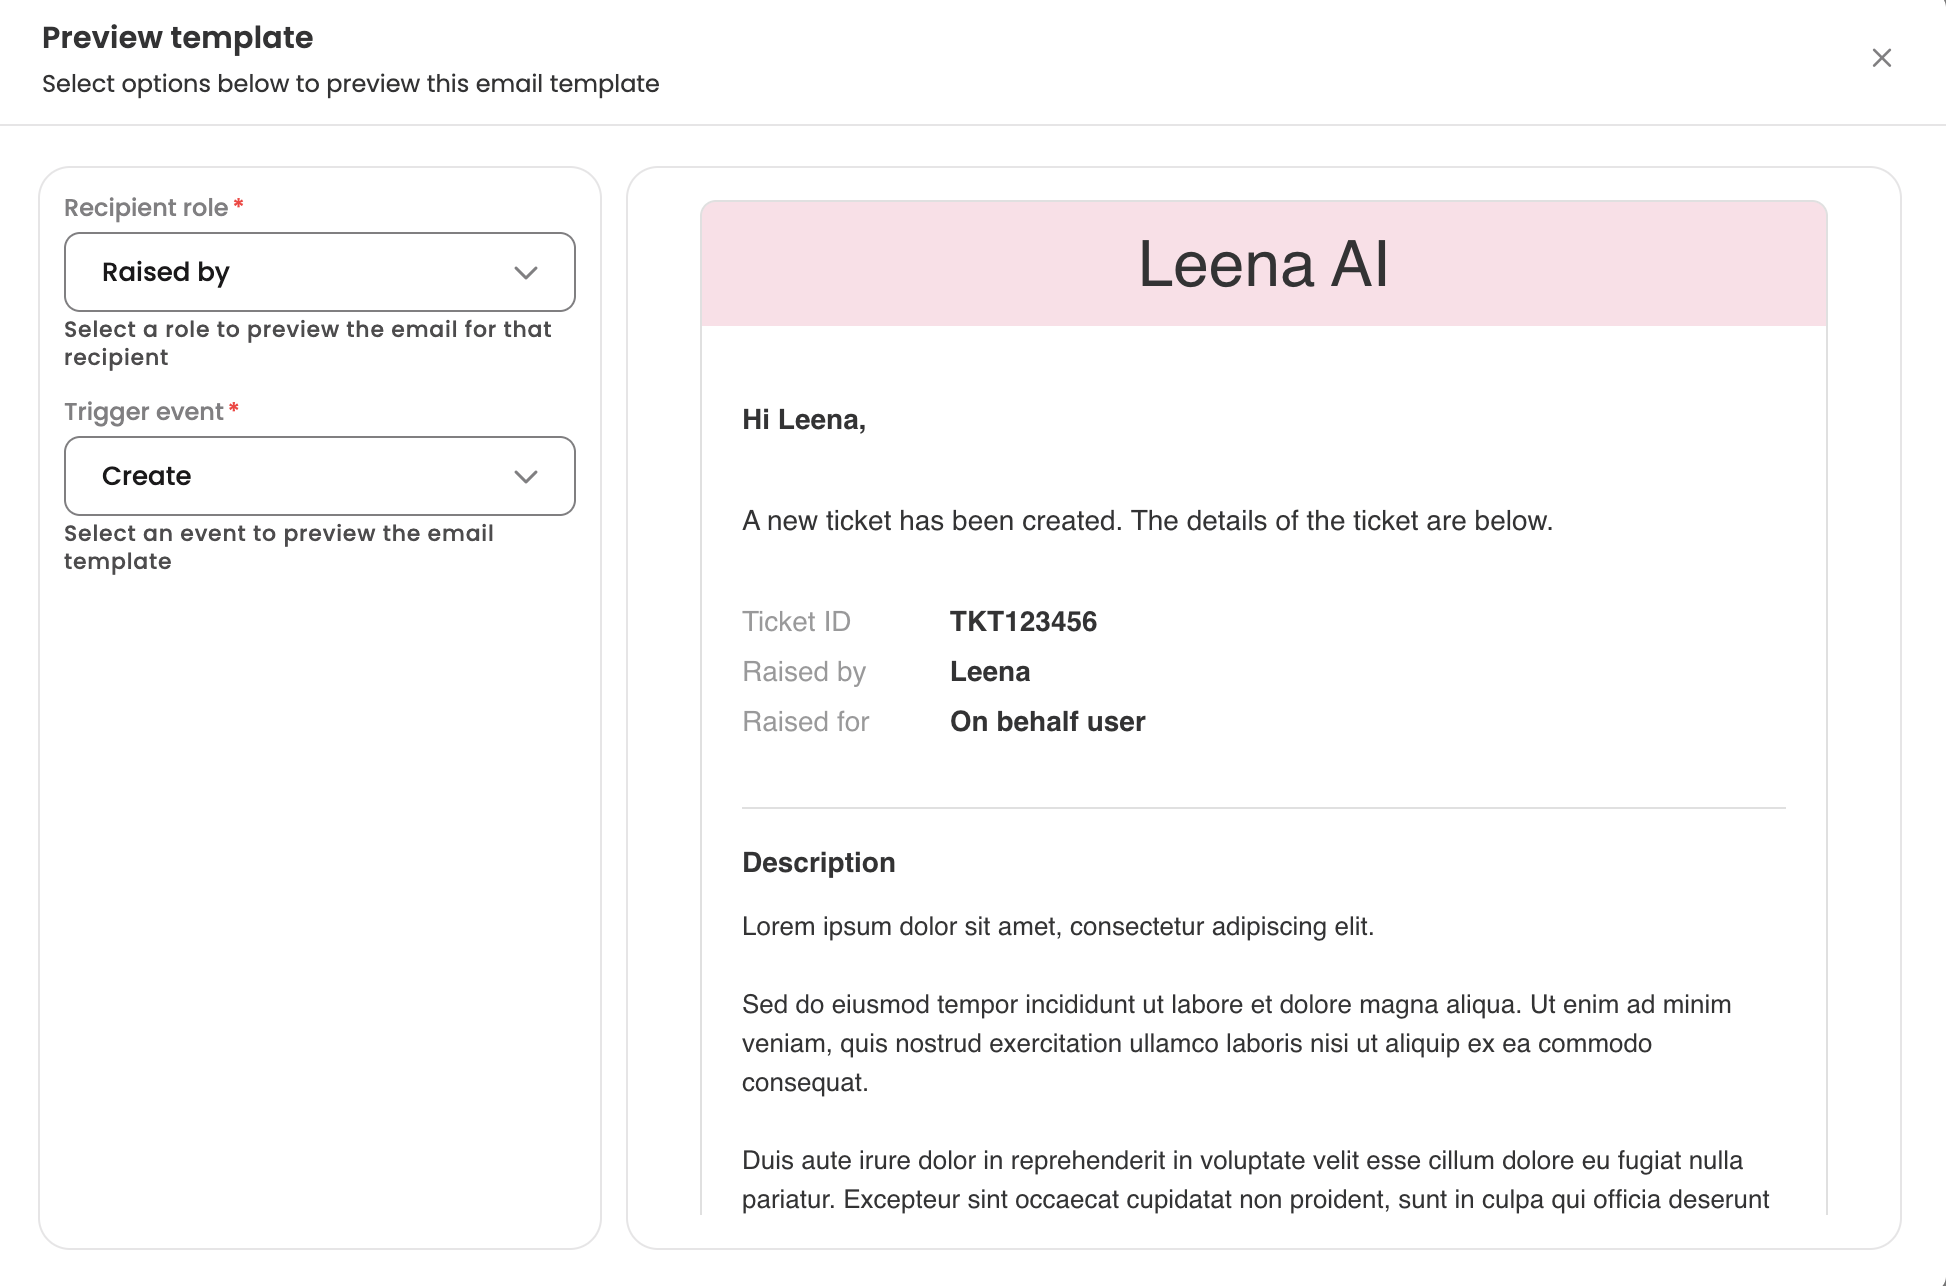1946x1286 pixels.
Task: Click the "Sed do eiusmod tempor" paragraph
Action: (x=1236, y=1043)
